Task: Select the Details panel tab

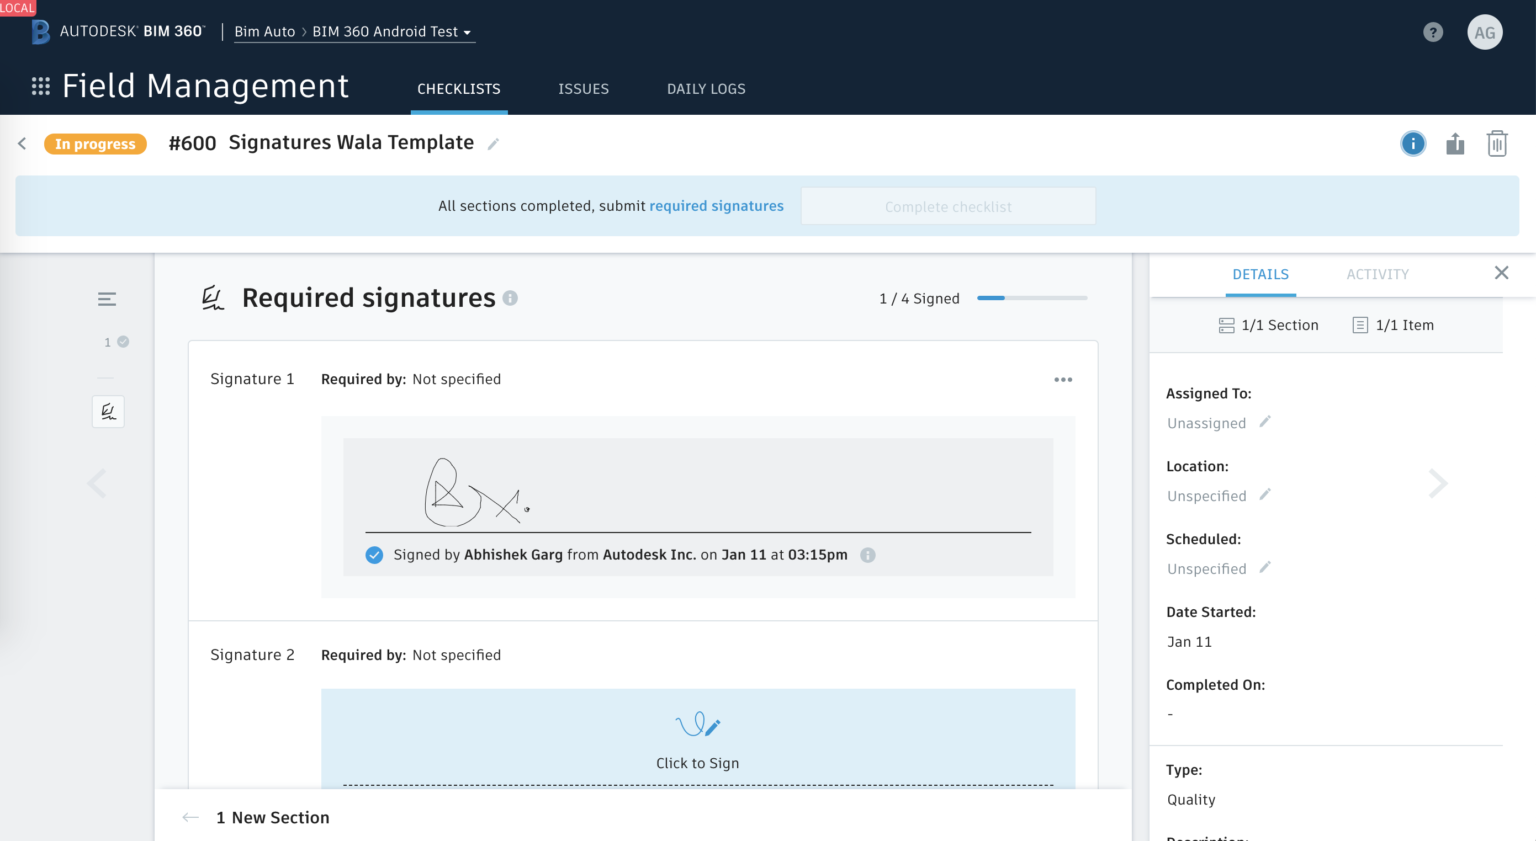Action: 1261,274
